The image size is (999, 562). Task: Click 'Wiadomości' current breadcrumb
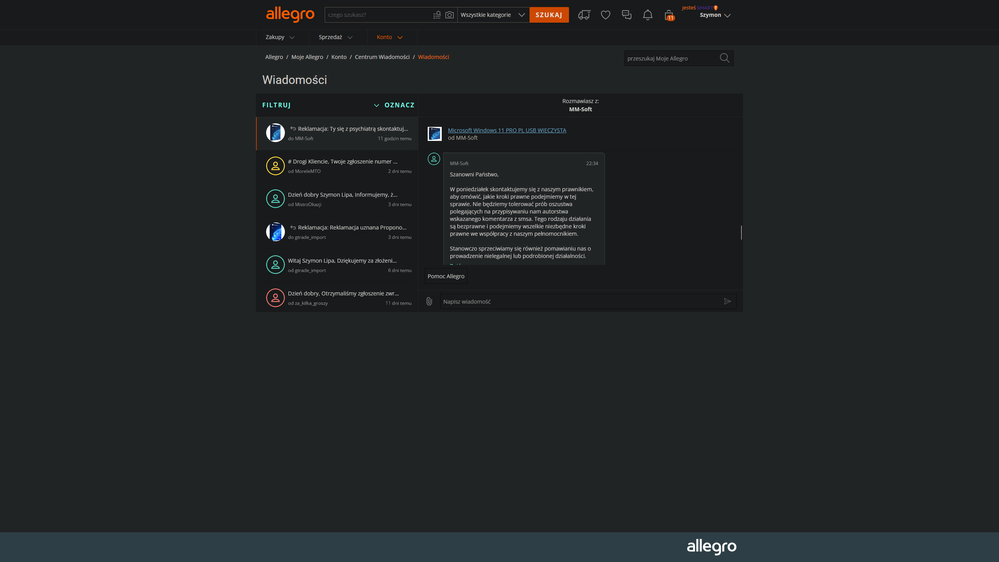coord(433,57)
